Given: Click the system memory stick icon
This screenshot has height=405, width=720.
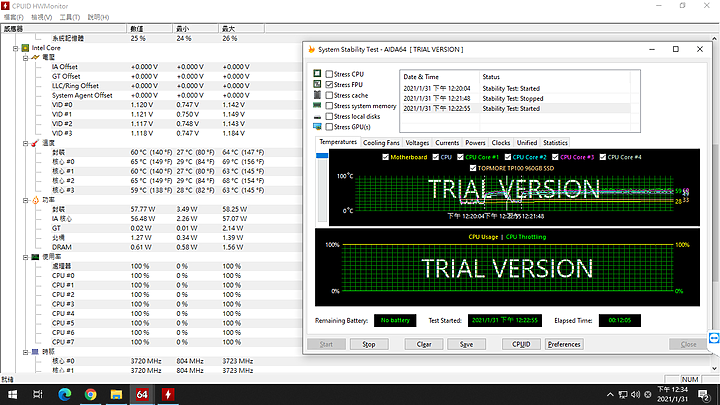Looking at the screenshot, I should [x=317, y=105].
